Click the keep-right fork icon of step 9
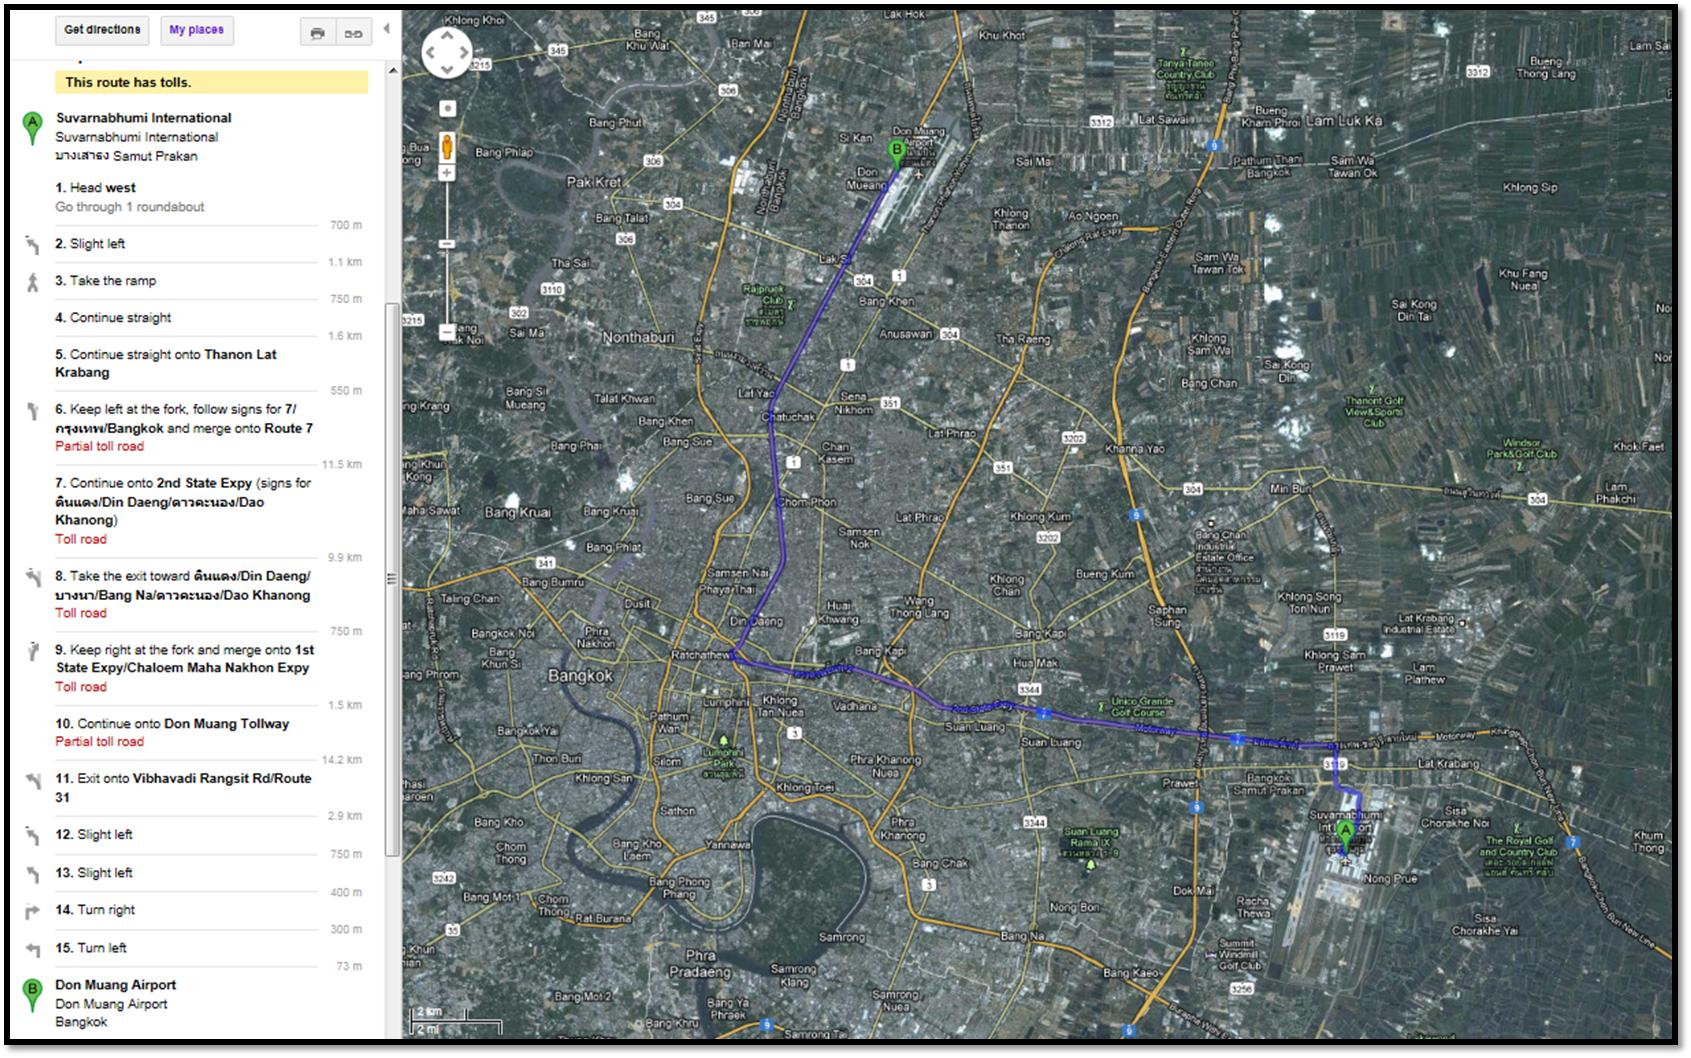1691x1058 pixels. (x=32, y=651)
